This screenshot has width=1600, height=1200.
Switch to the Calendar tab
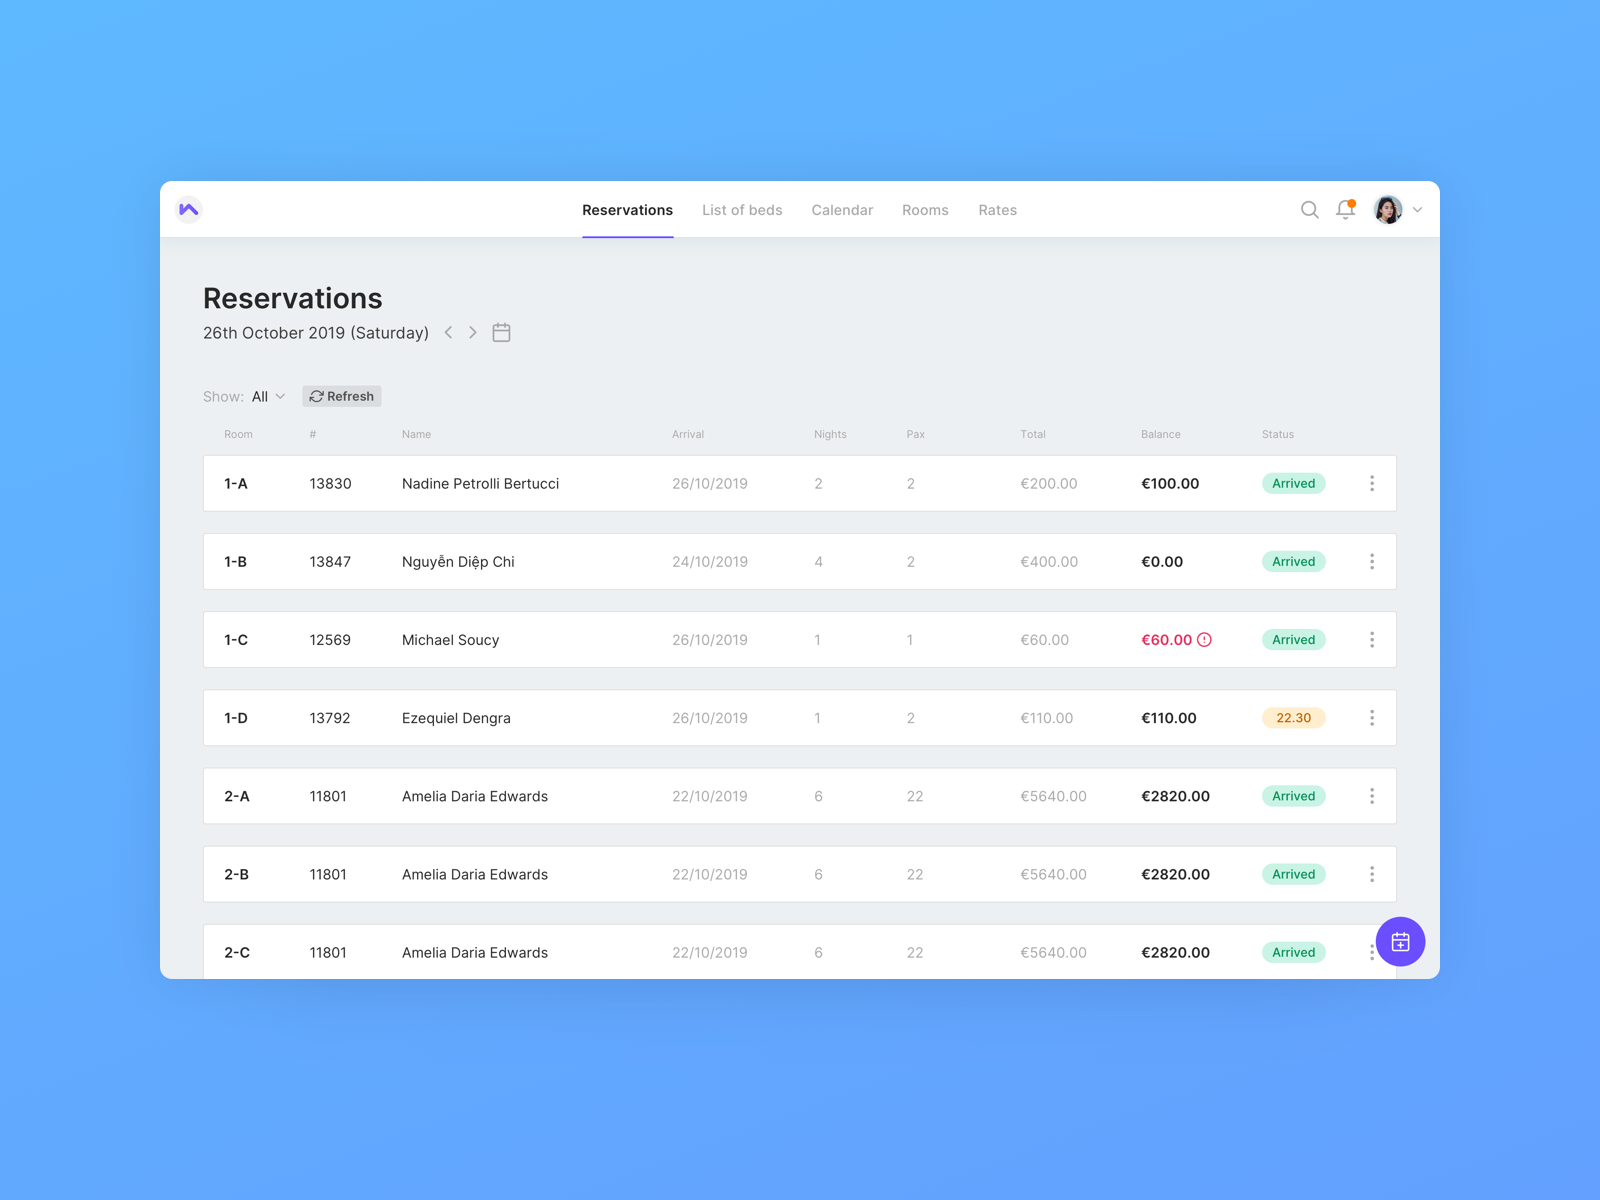point(842,210)
